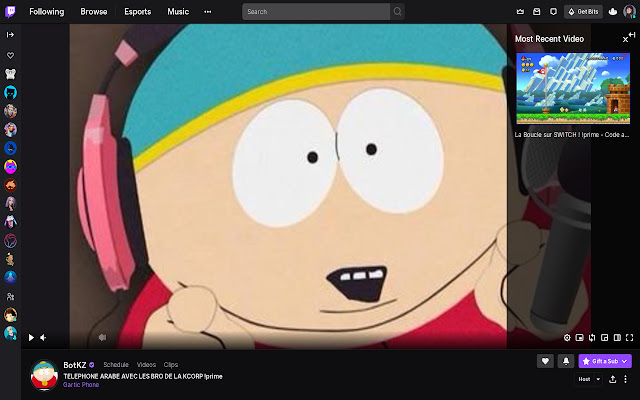Click the mini player popout icon
The width and height of the screenshot is (640, 400).
click(579, 338)
